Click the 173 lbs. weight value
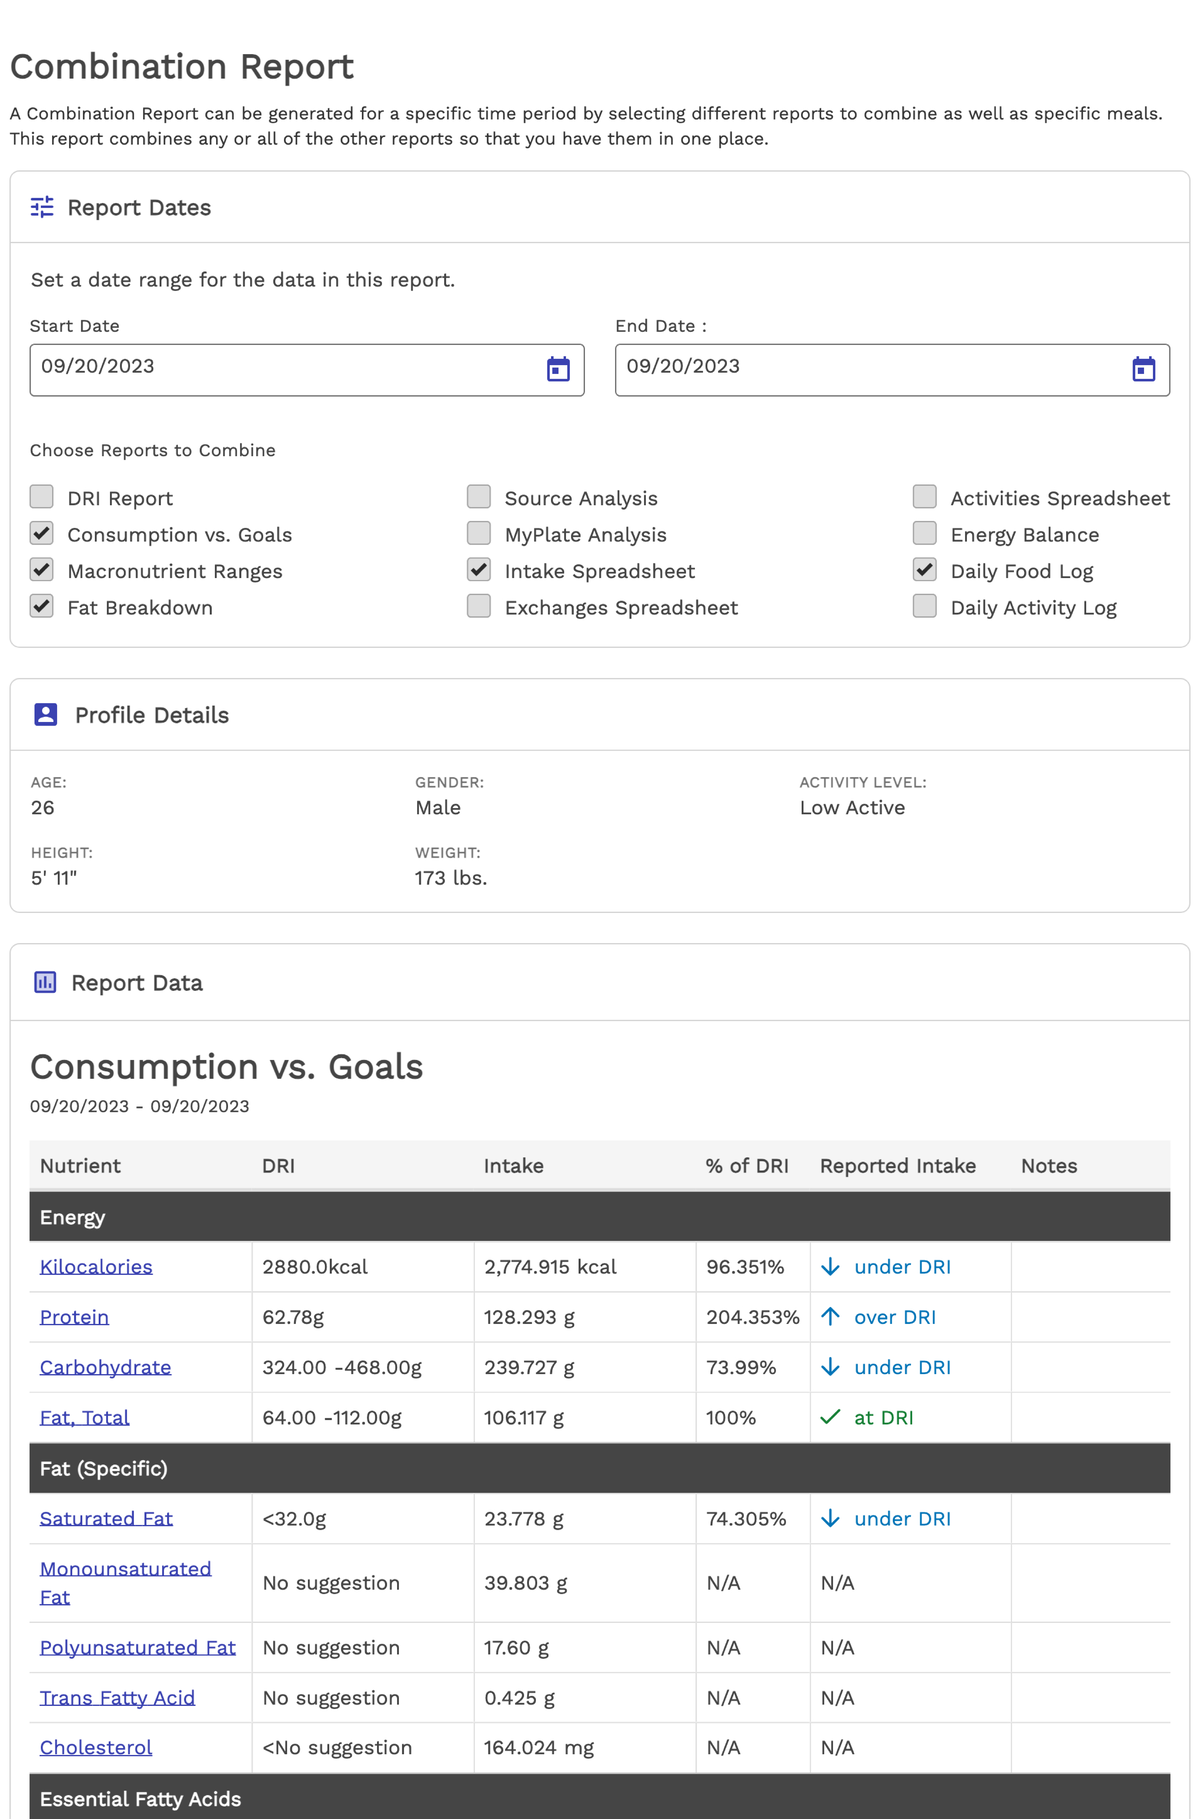1200x1819 pixels. pyautogui.click(x=451, y=877)
